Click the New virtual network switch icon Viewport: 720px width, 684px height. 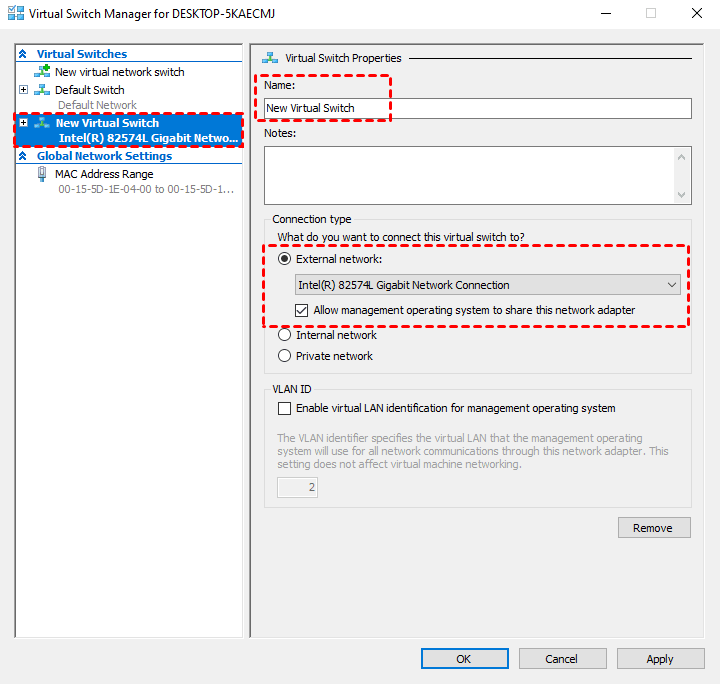pyautogui.click(x=42, y=72)
